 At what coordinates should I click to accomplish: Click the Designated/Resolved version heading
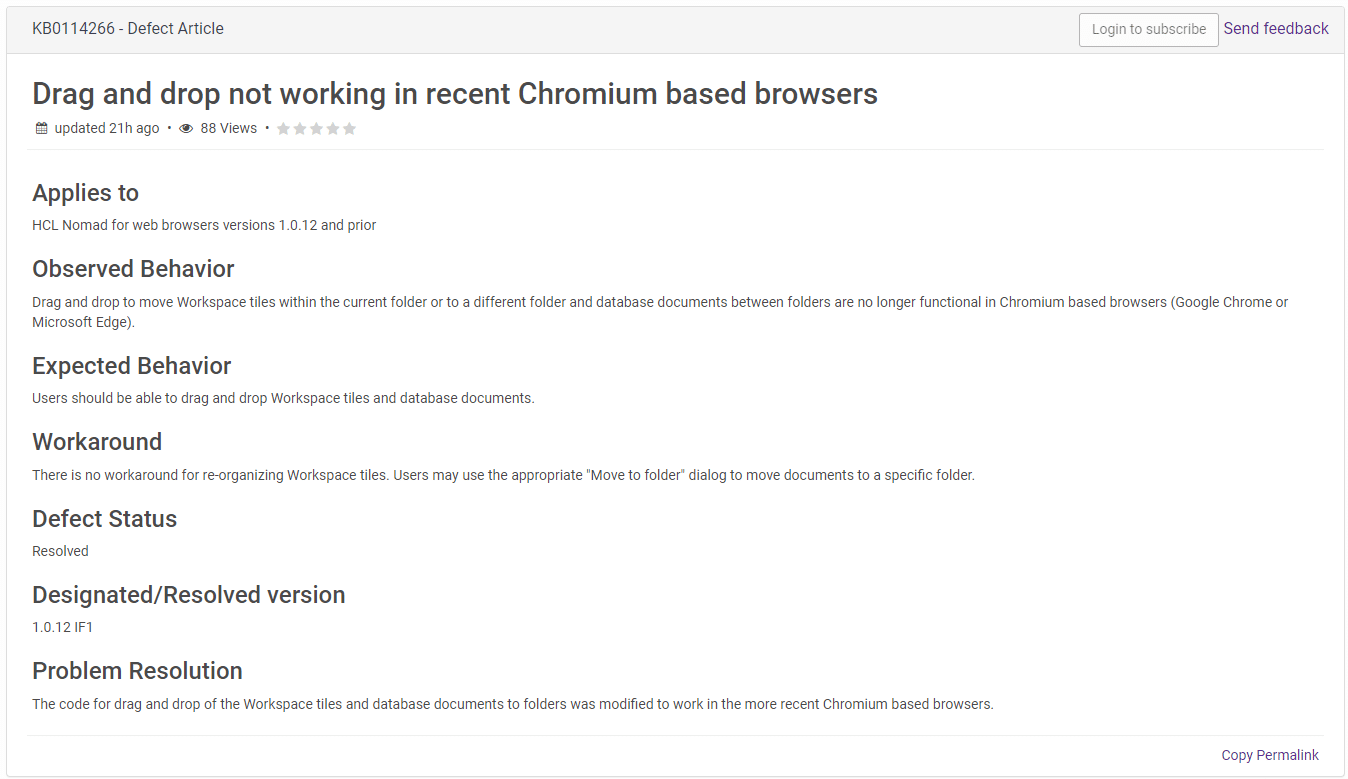pos(188,594)
